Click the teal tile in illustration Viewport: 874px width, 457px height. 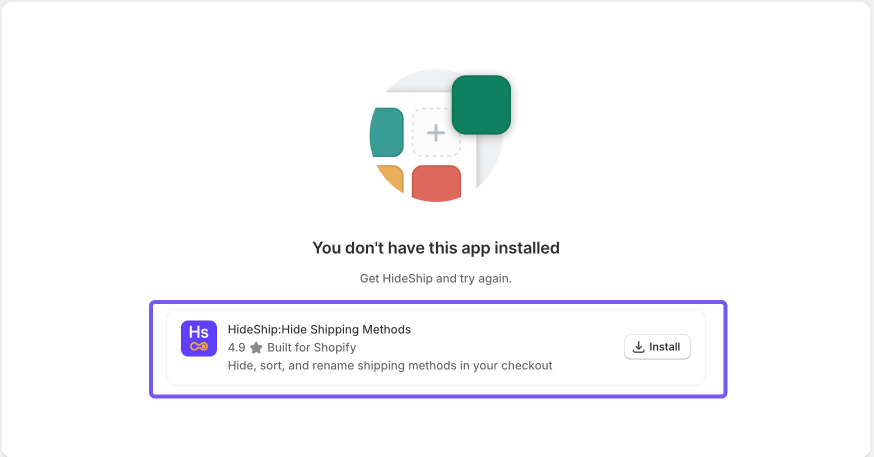pyautogui.click(x=387, y=133)
